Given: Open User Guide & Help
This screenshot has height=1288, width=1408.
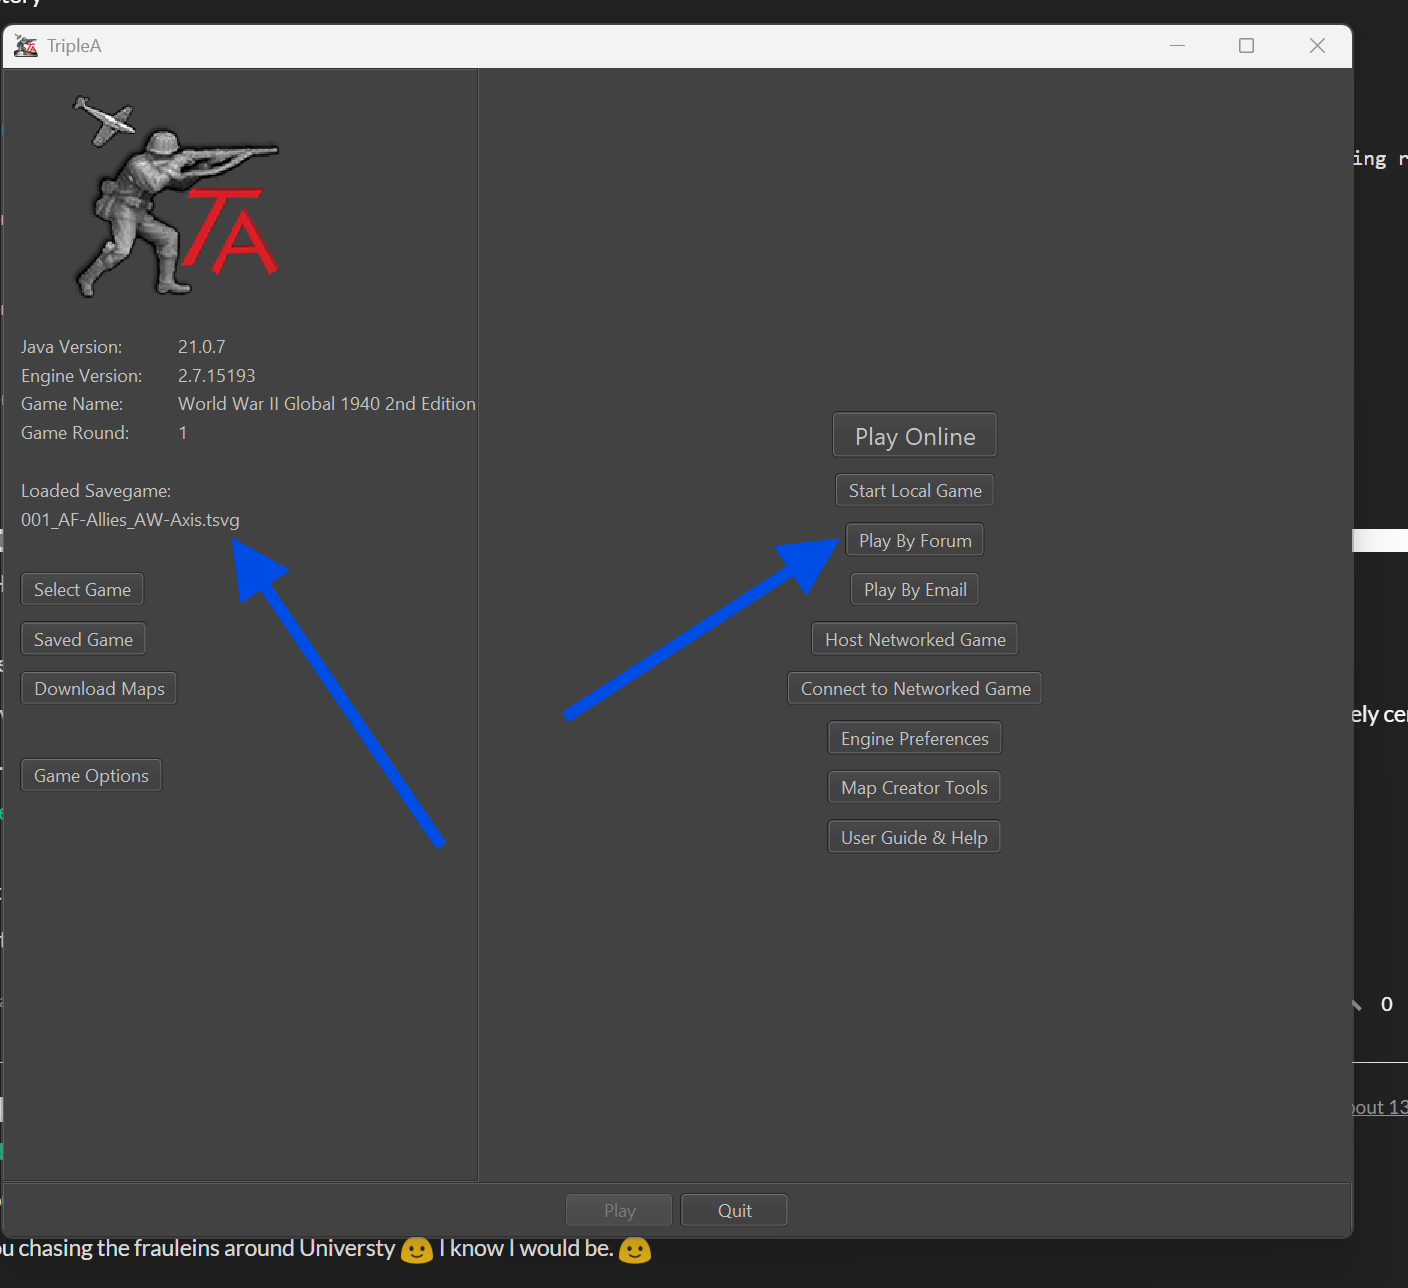Looking at the screenshot, I should [x=913, y=838].
